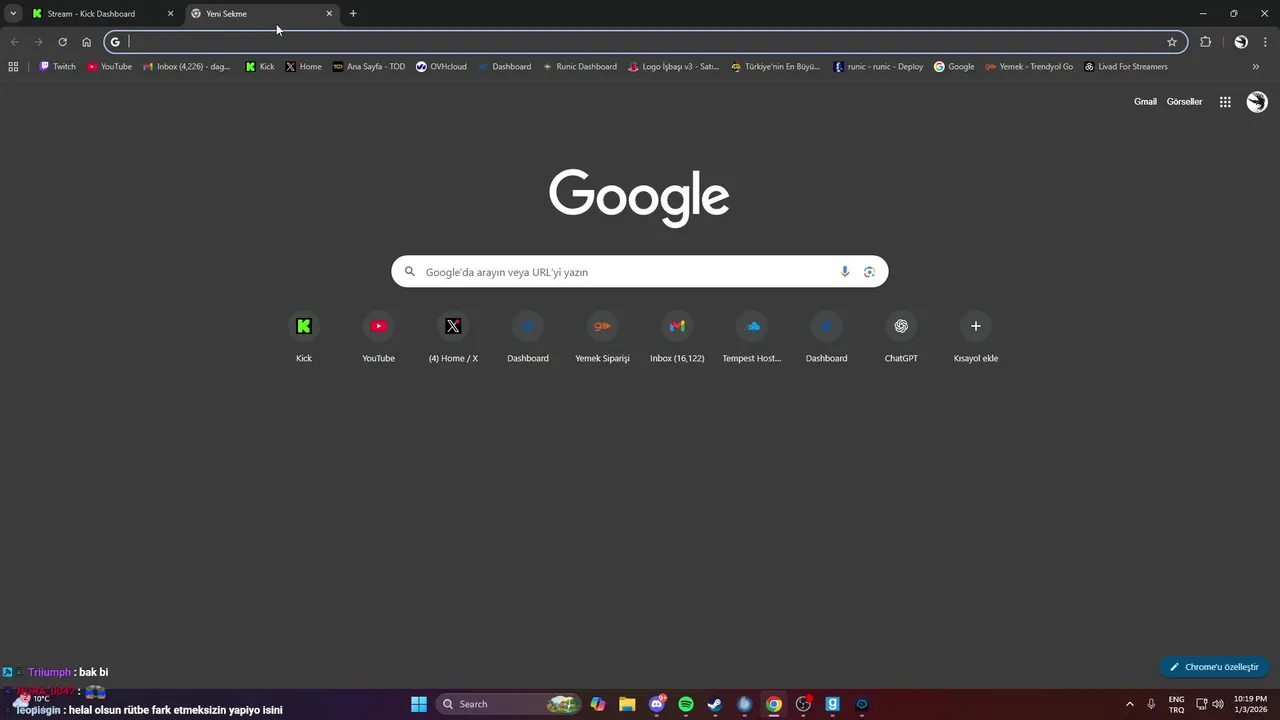
Task: Focus the Chrome address bar
Action: 645,42
